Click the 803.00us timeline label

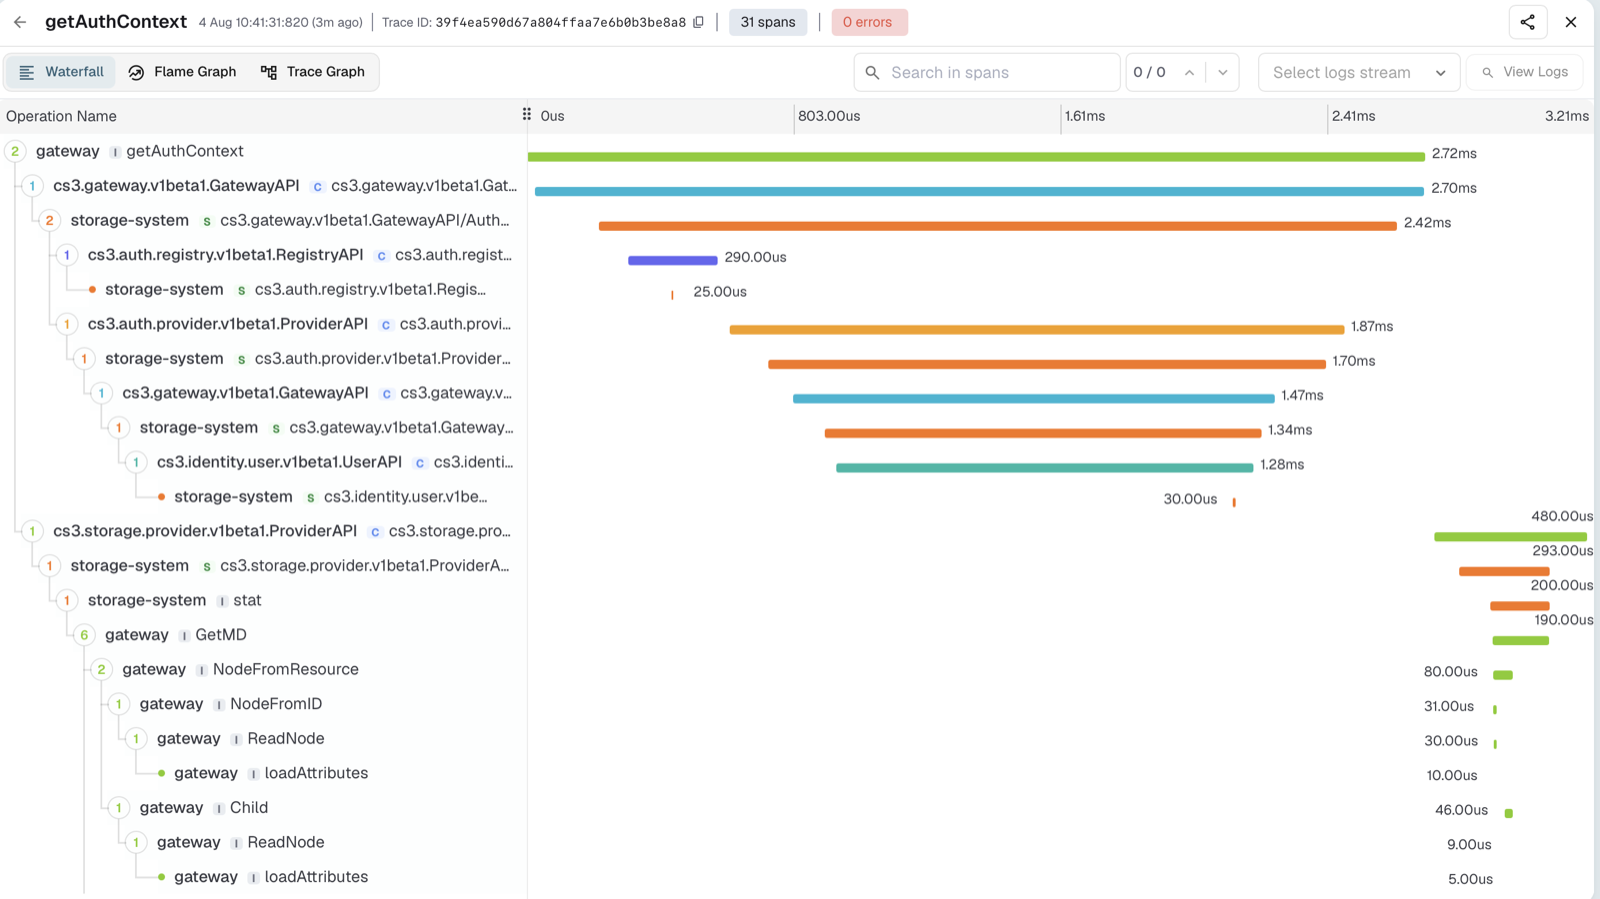[x=829, y=116]
